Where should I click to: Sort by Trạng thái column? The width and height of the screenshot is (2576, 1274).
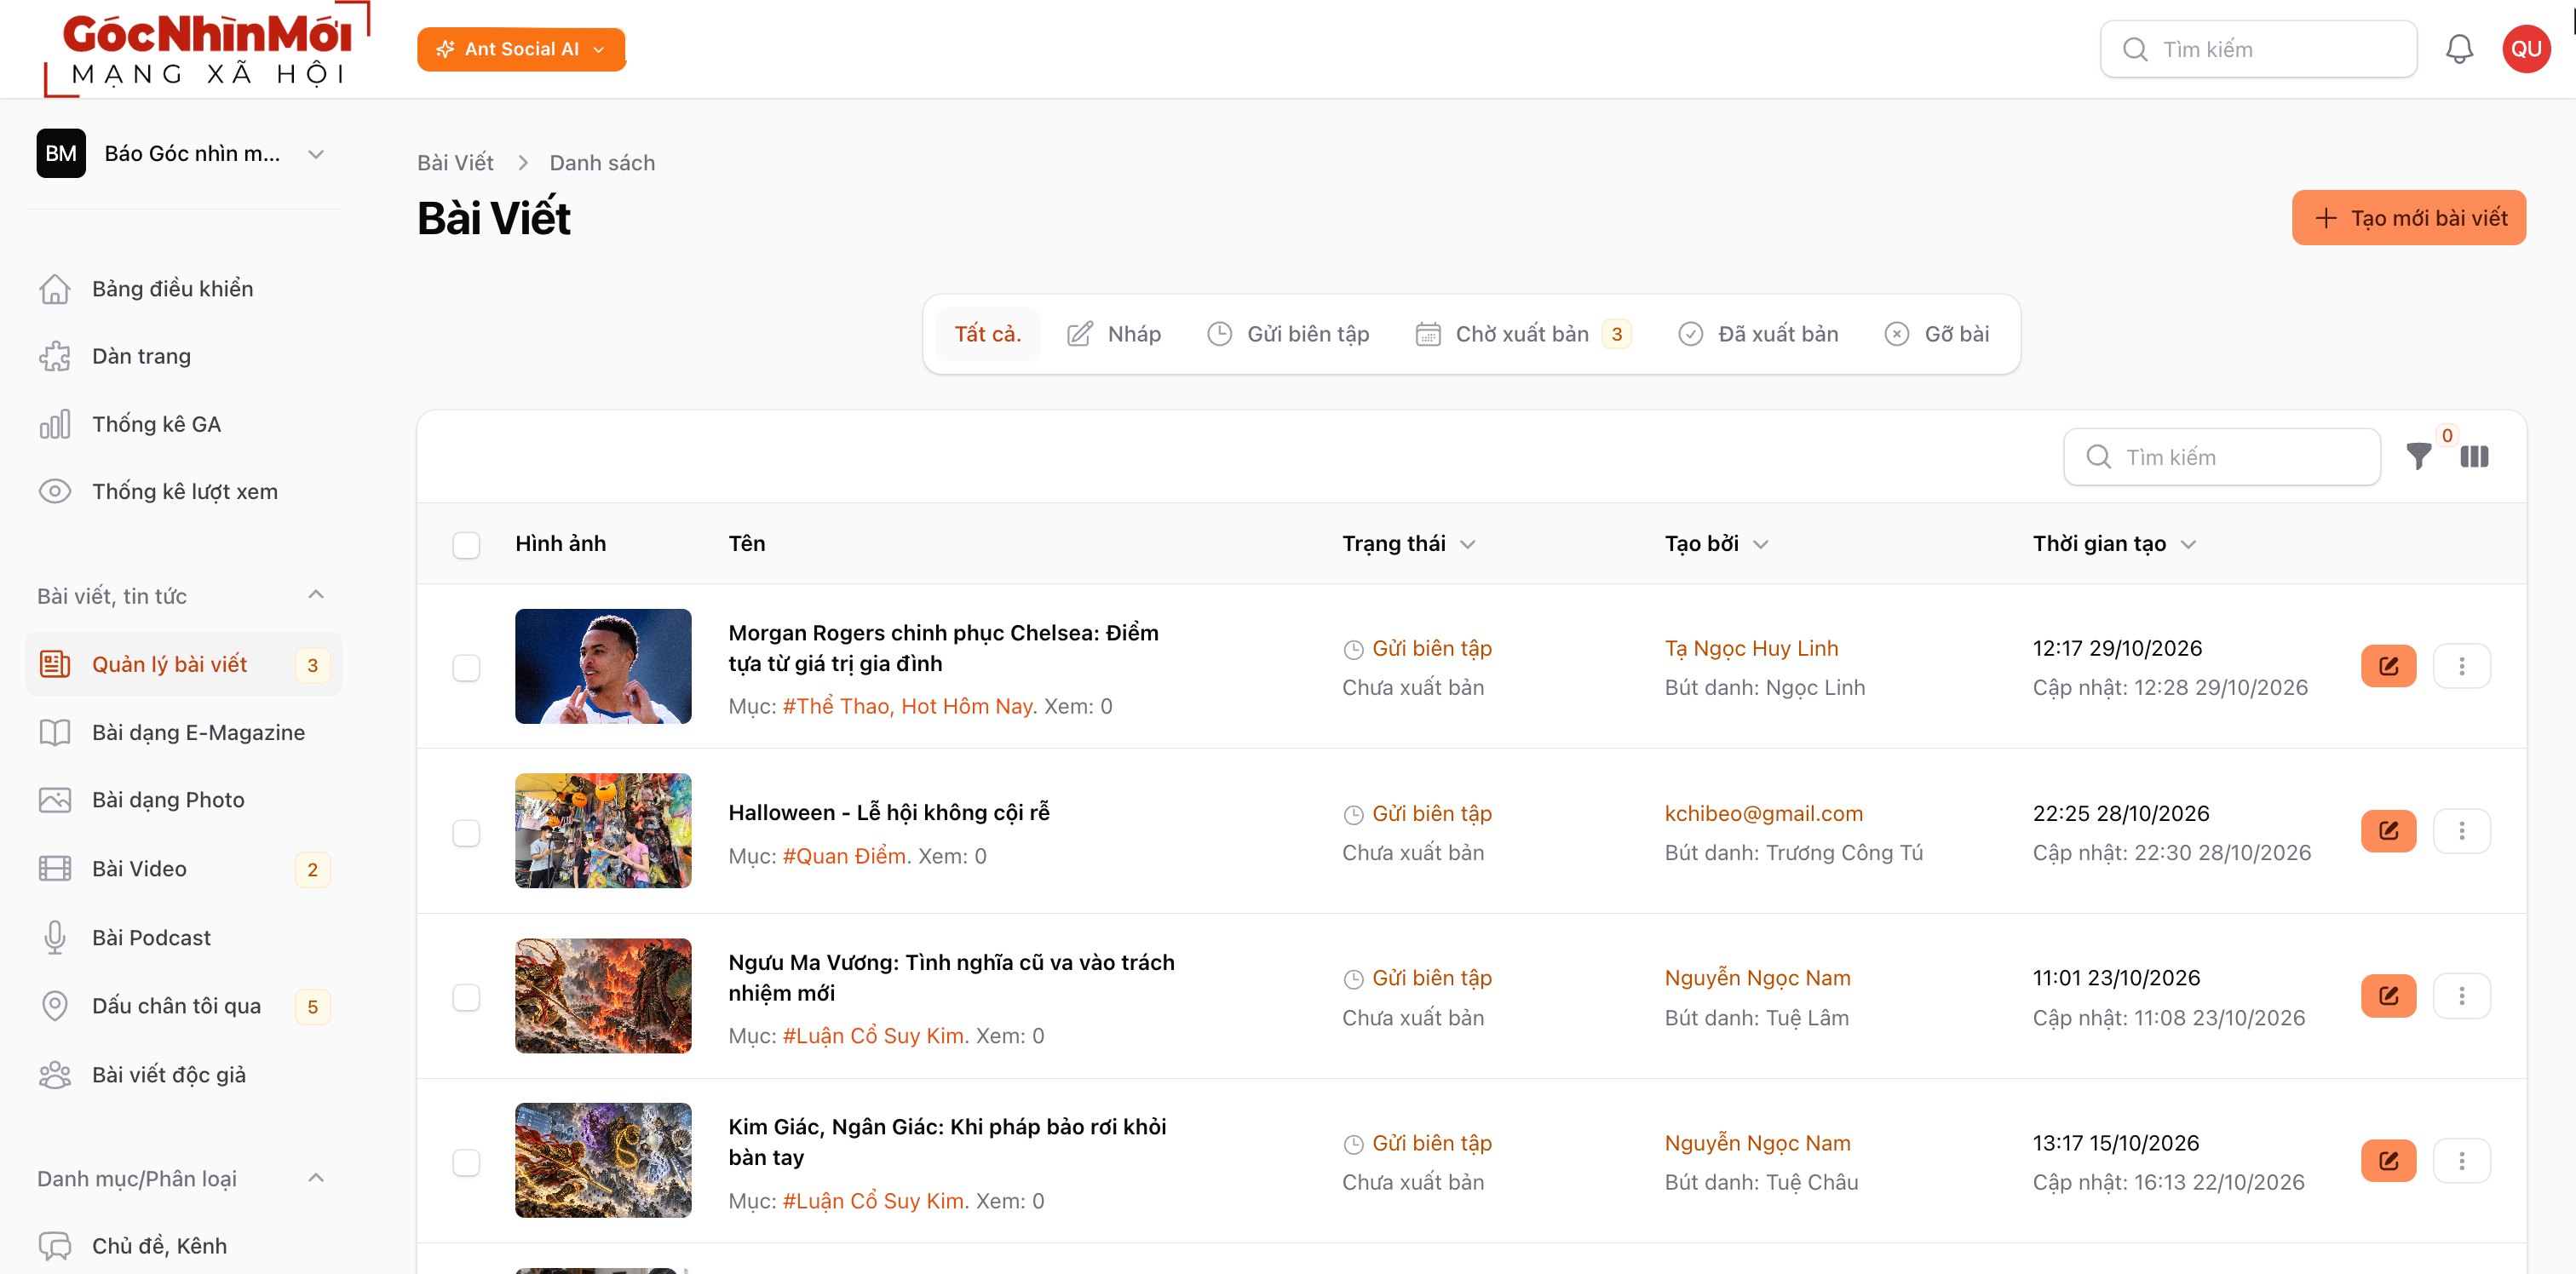(1408, 544)
